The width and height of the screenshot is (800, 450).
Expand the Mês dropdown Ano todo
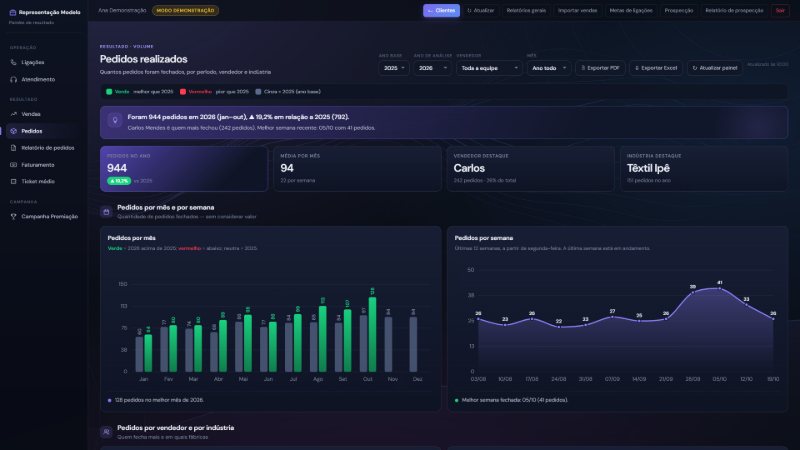point(549,68)
